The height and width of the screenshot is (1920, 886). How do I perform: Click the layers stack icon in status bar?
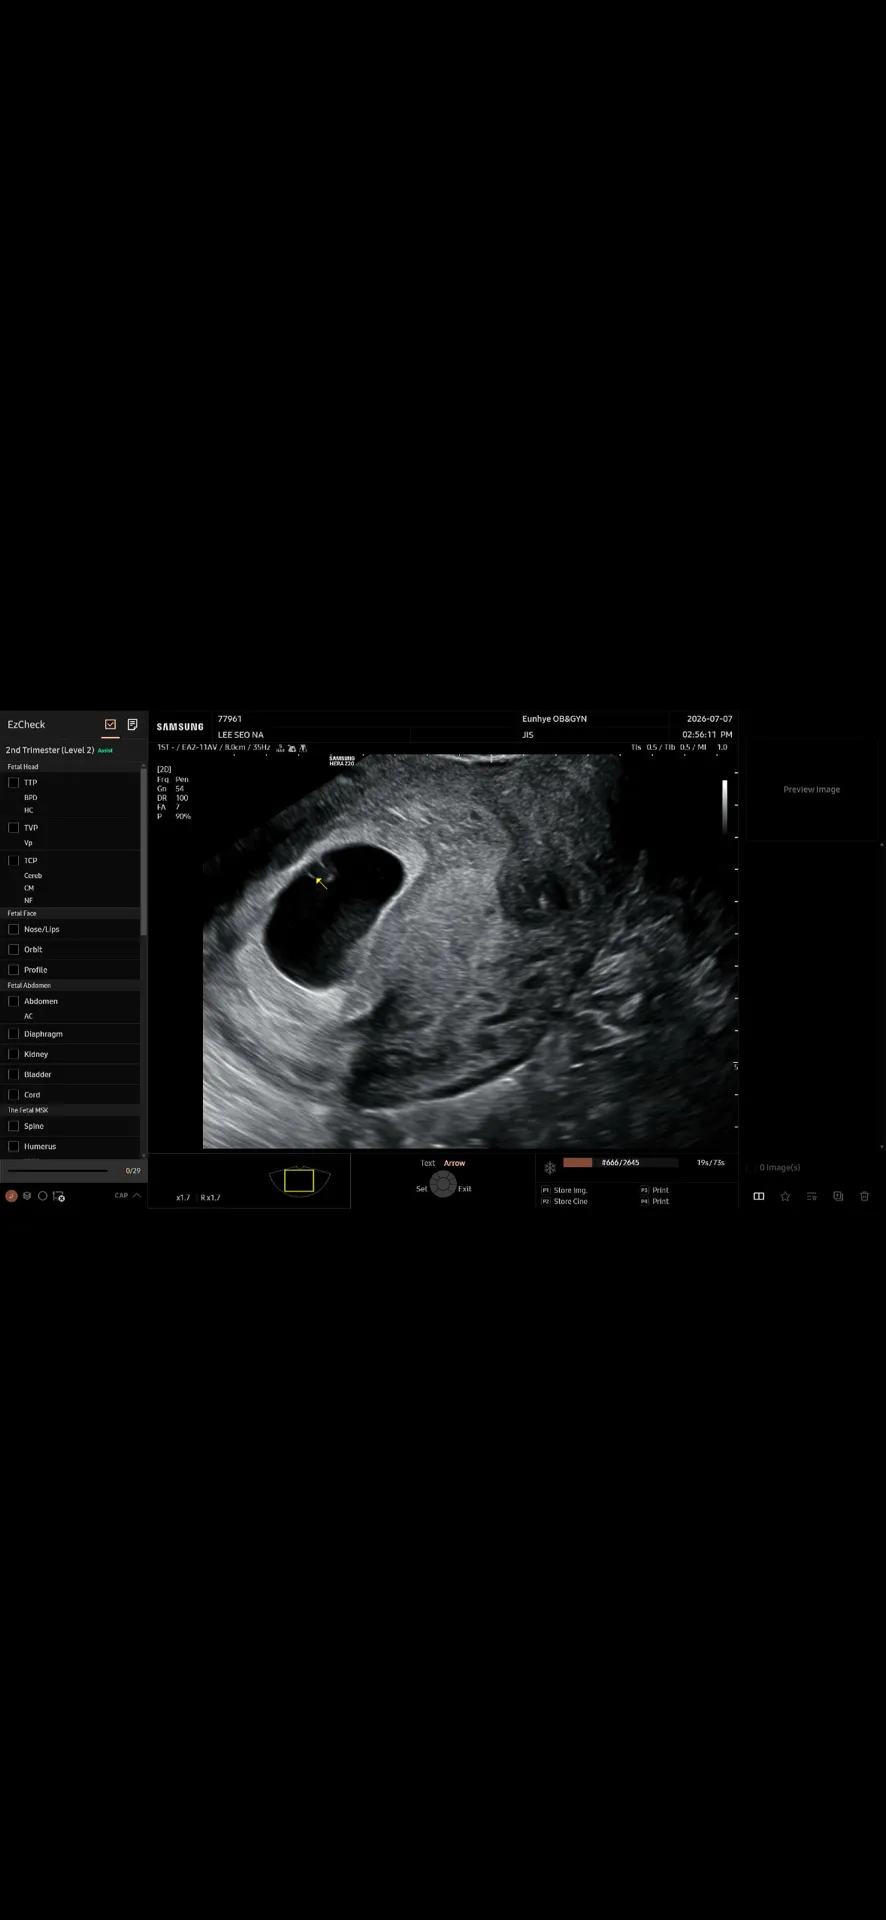coord(27,1196)
